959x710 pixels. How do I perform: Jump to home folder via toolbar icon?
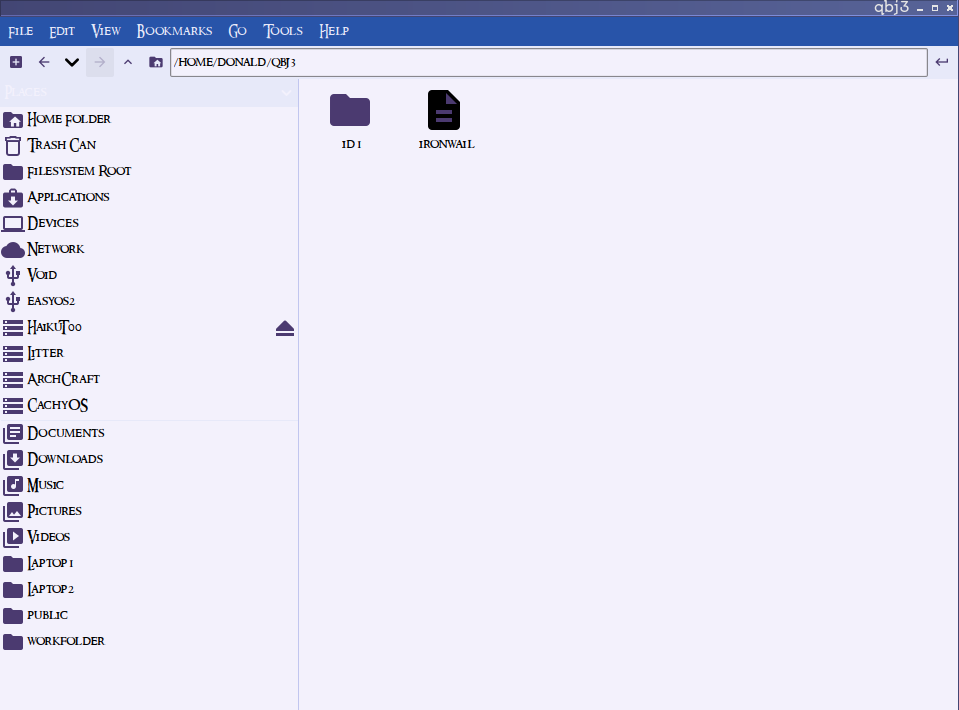click(156, 62)
